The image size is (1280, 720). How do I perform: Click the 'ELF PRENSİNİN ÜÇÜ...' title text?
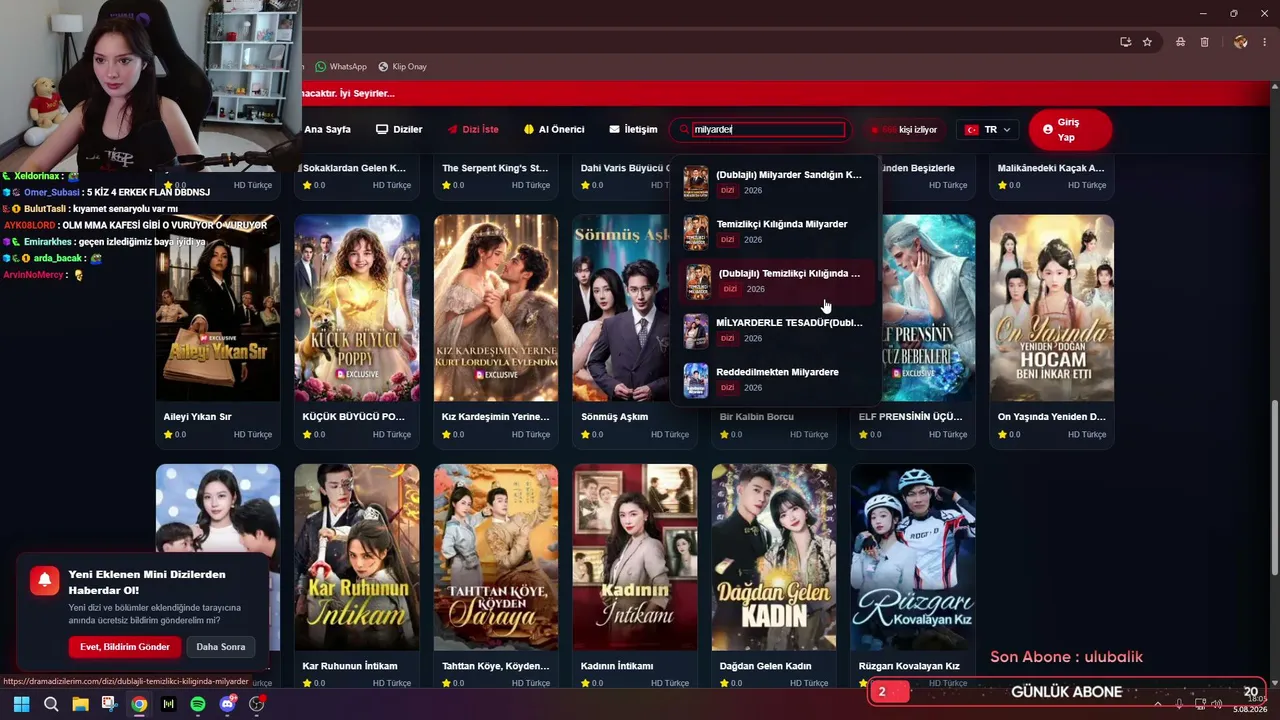[x=911, y=417]
